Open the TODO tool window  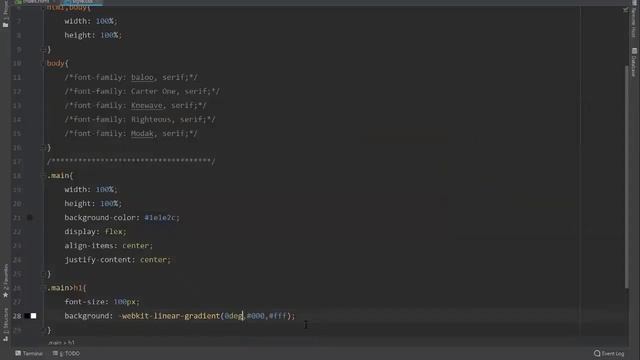coord(66,353)
